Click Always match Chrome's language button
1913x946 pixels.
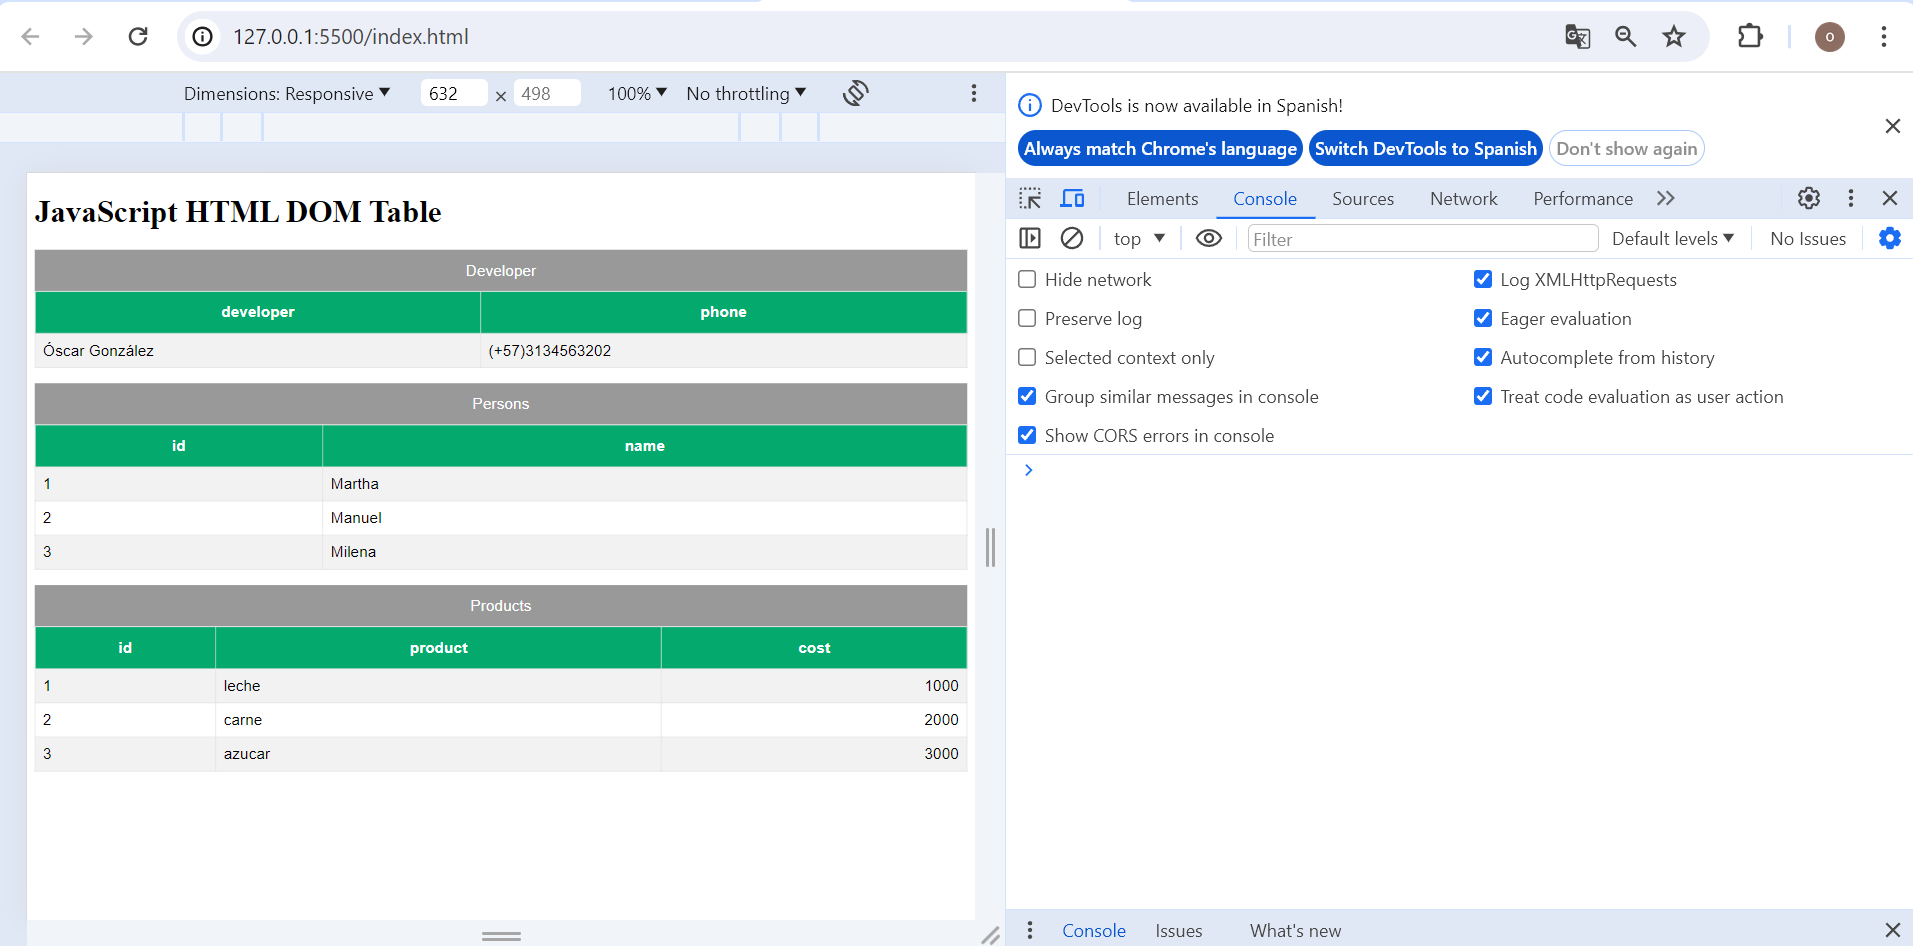(x=1160, y=148)
